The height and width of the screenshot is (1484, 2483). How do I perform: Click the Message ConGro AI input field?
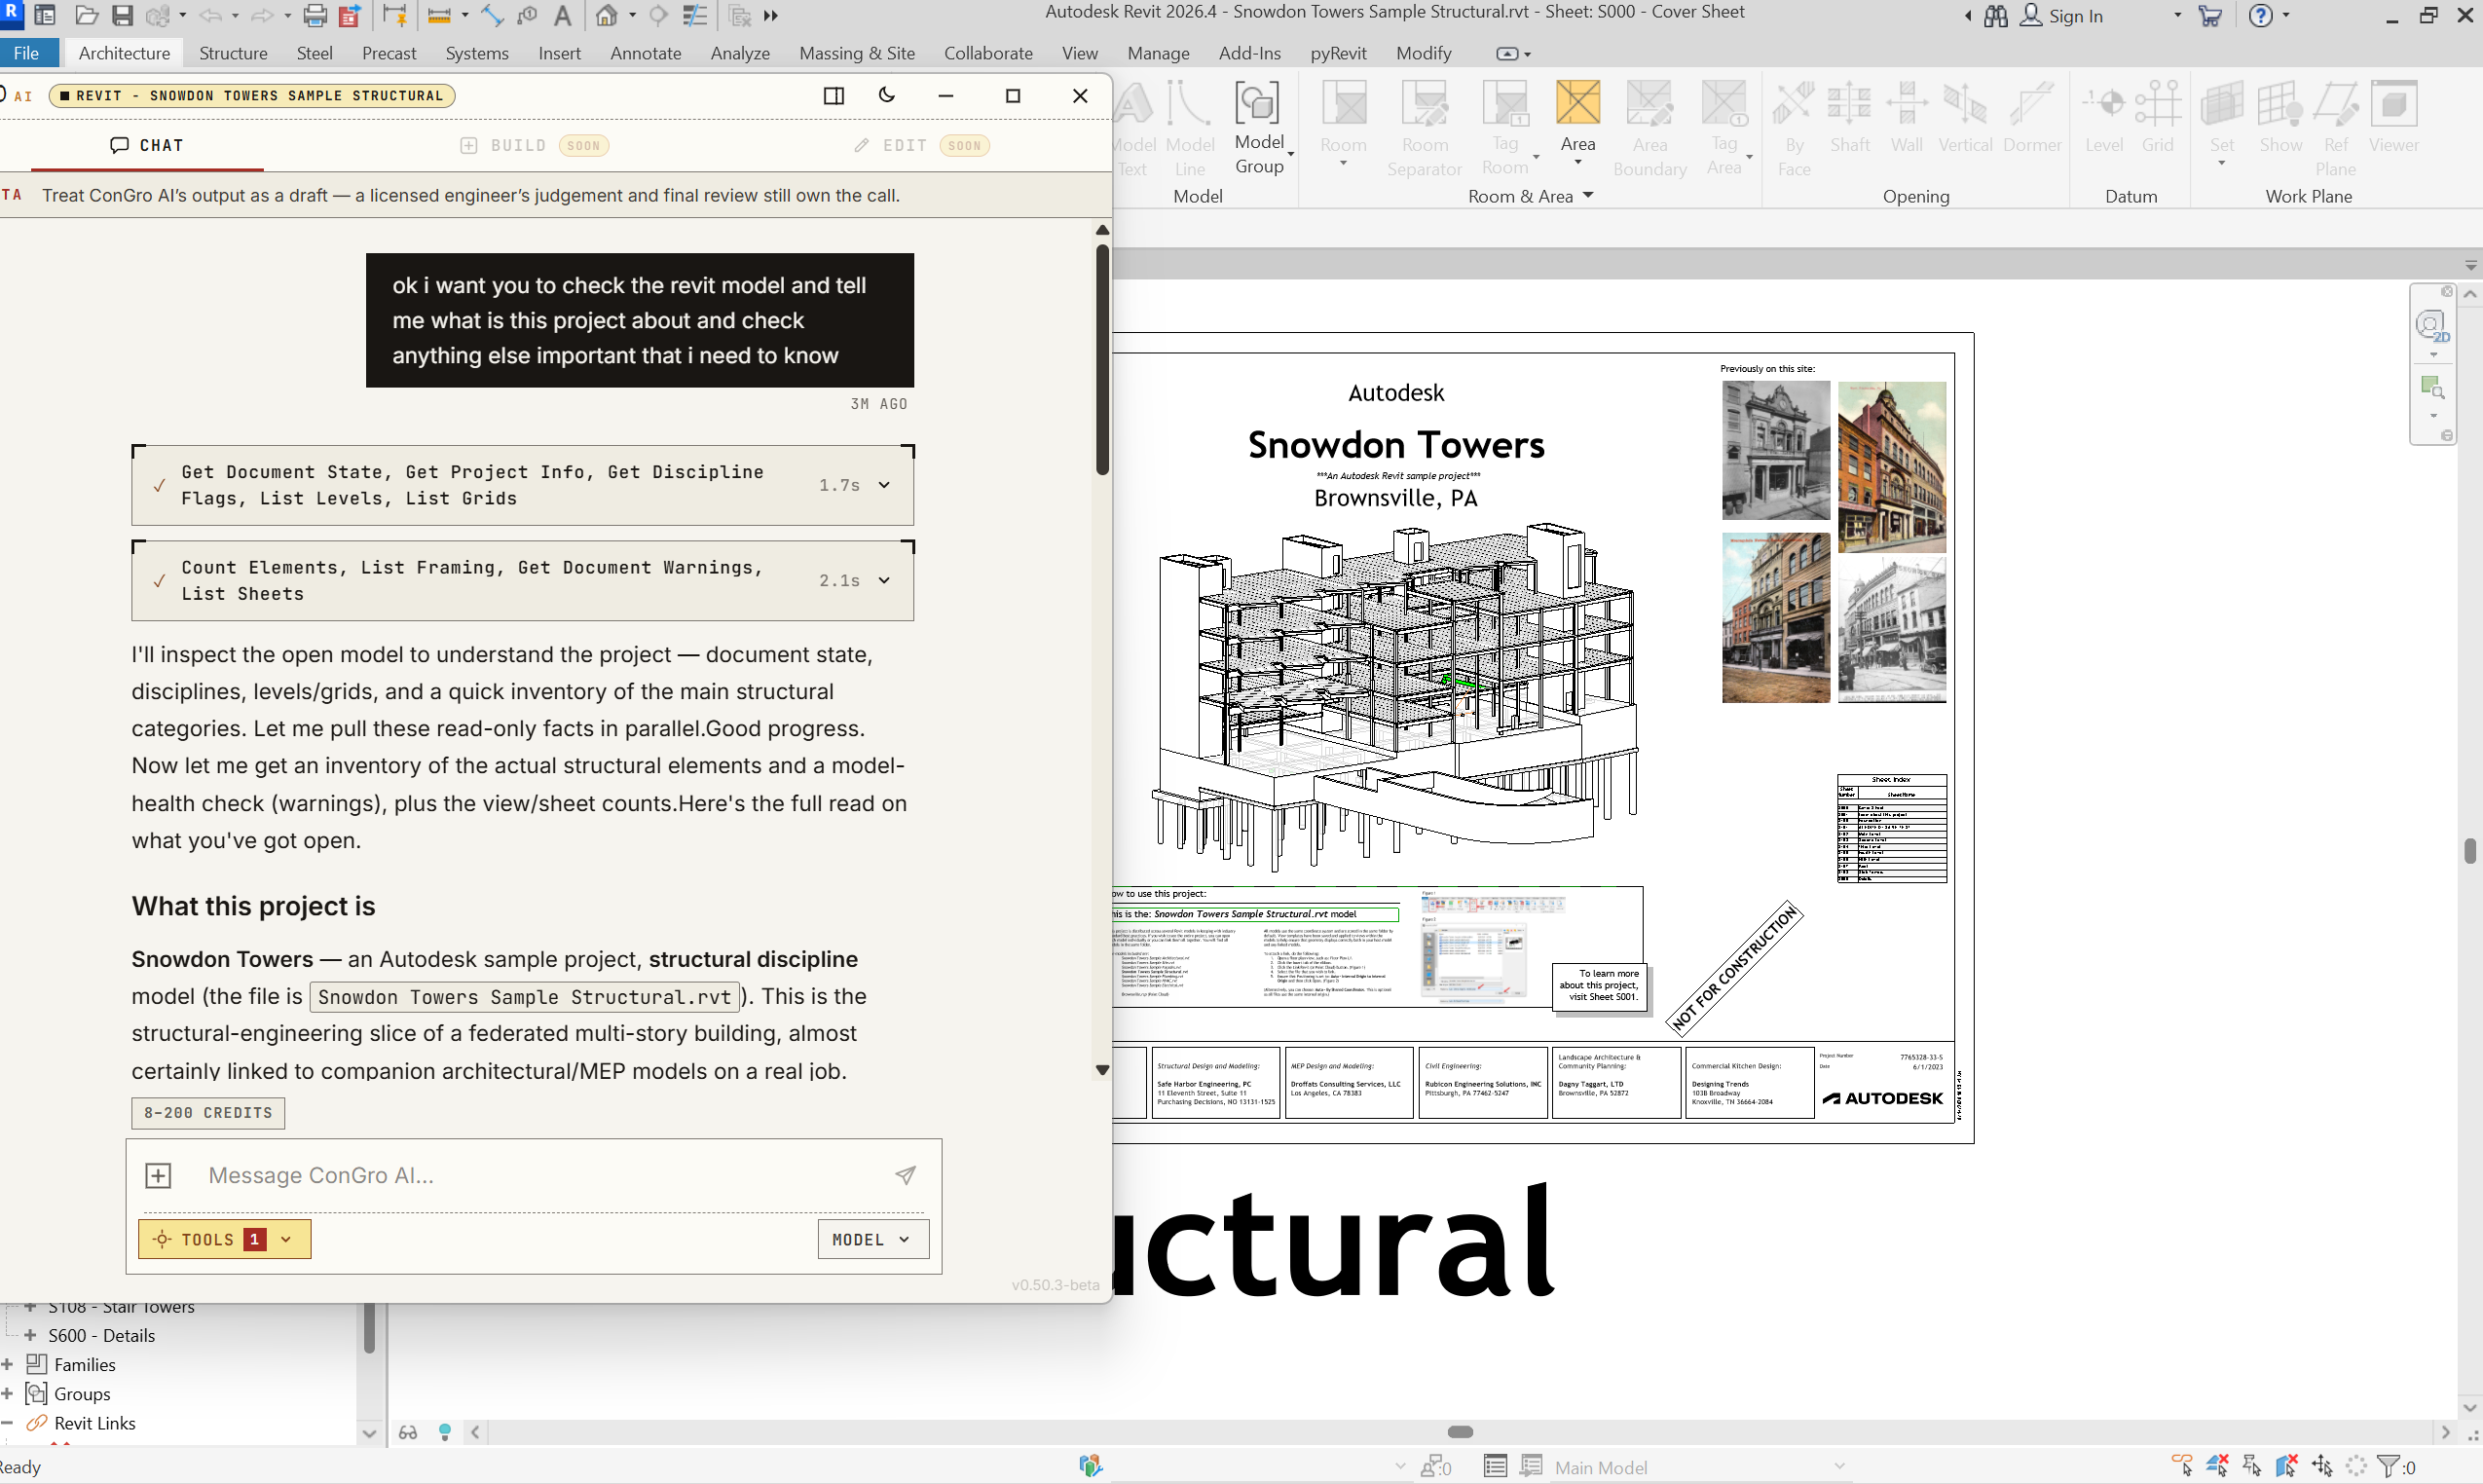point(540,1175)
